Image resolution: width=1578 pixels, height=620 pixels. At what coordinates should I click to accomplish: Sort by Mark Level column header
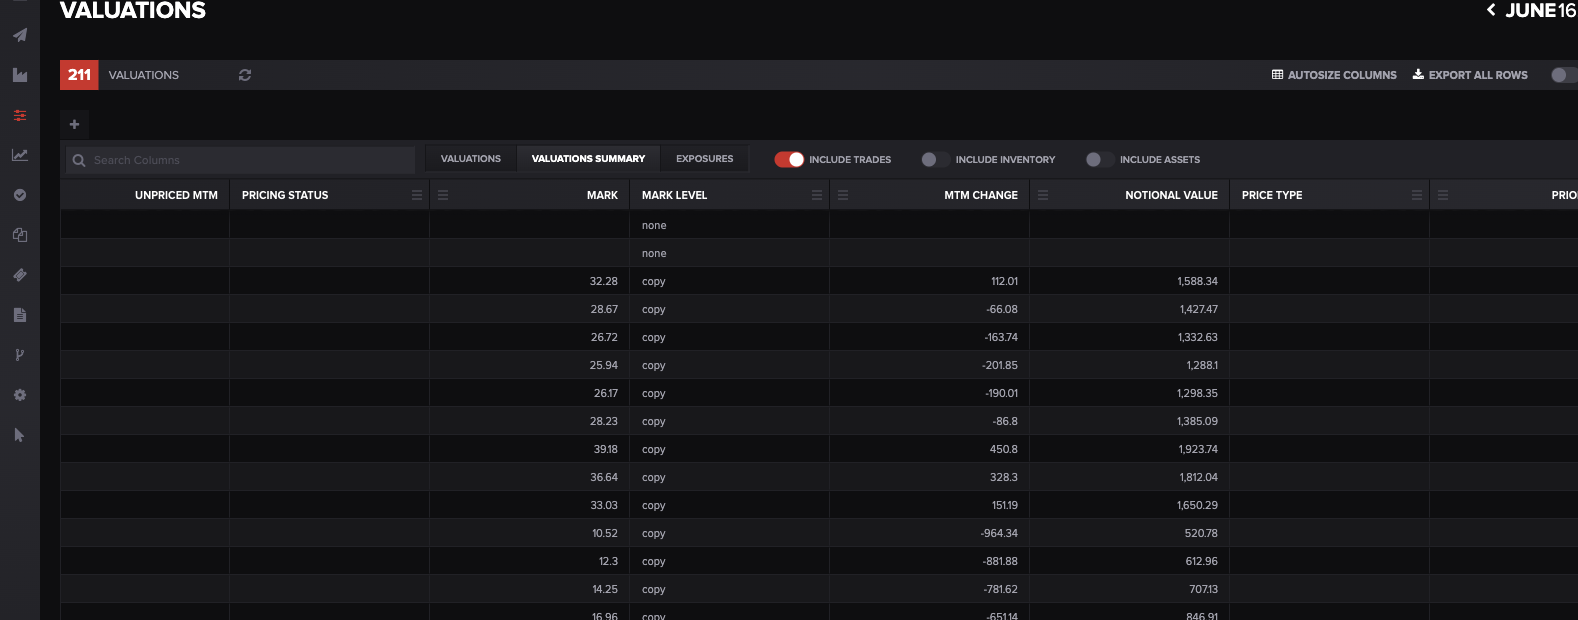674,195
